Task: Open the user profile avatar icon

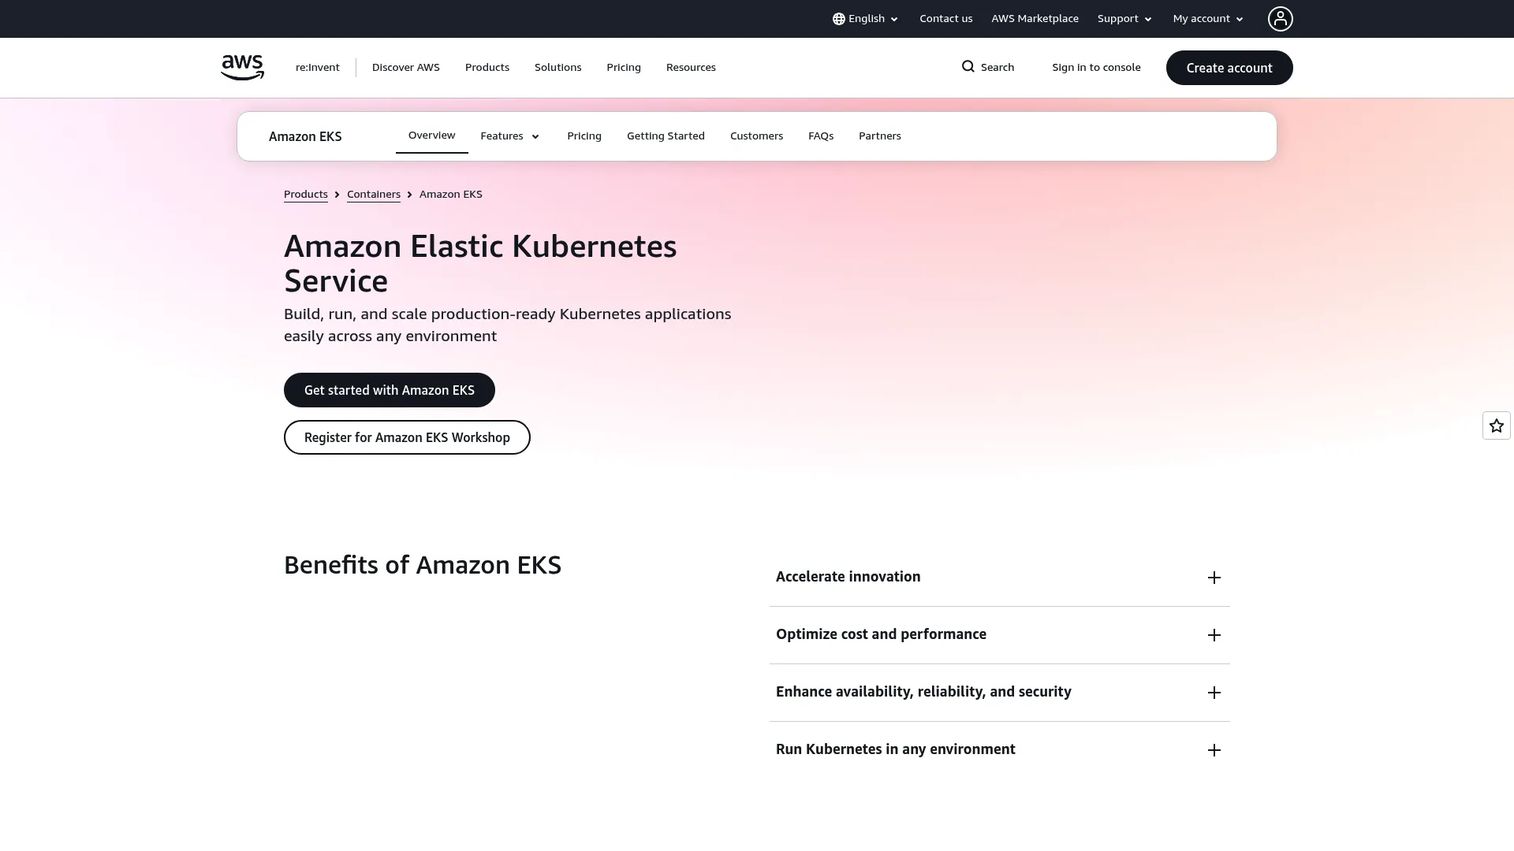Action: point(1280,19)
